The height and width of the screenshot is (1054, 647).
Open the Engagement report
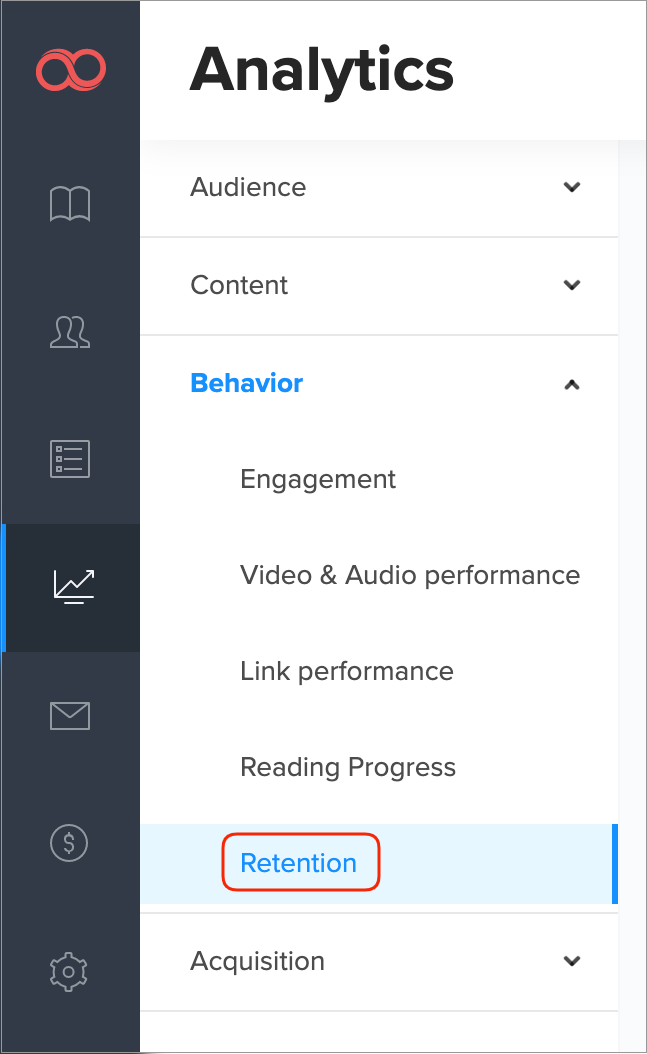click(318, 479)
